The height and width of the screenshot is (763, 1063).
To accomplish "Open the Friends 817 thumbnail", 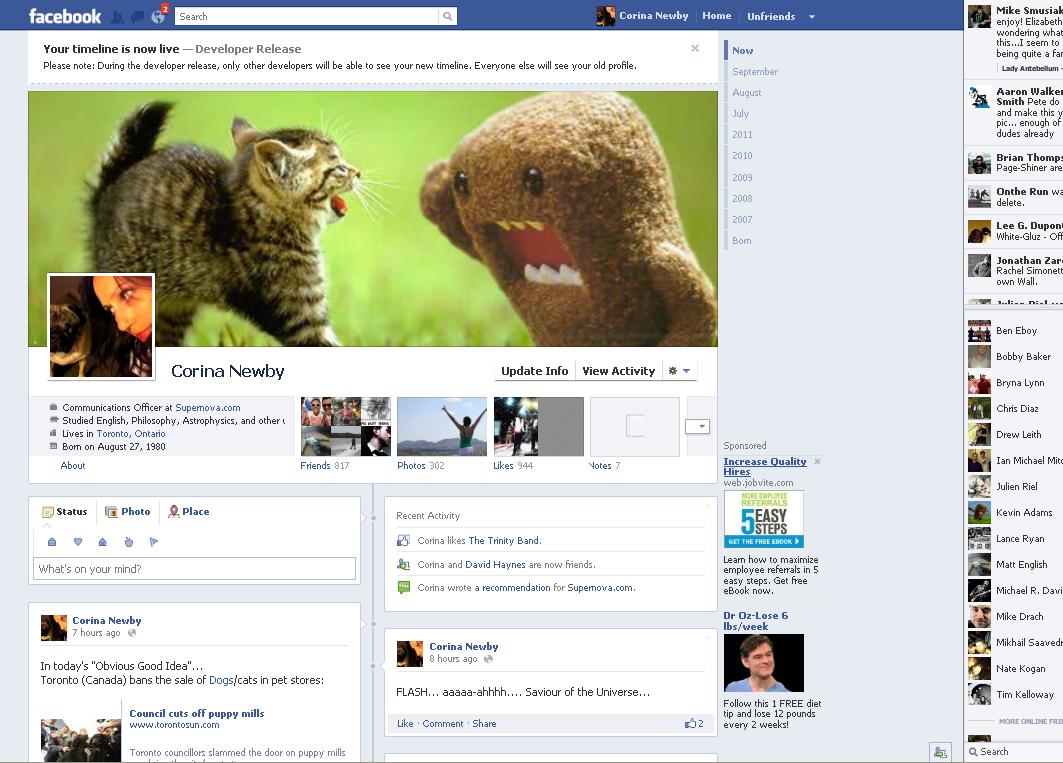I will coord(346,427).
